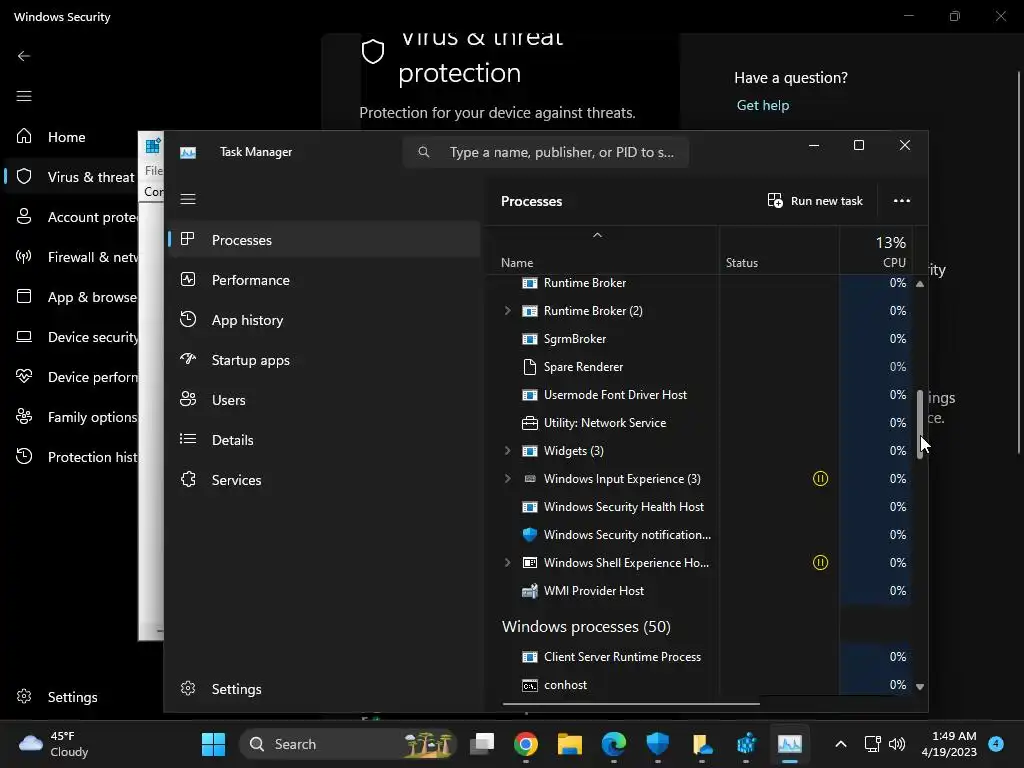Click Run new task button

(x=815, y=200)
